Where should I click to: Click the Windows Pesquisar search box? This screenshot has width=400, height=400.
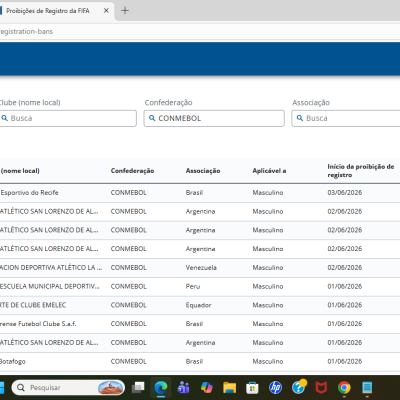68,388
